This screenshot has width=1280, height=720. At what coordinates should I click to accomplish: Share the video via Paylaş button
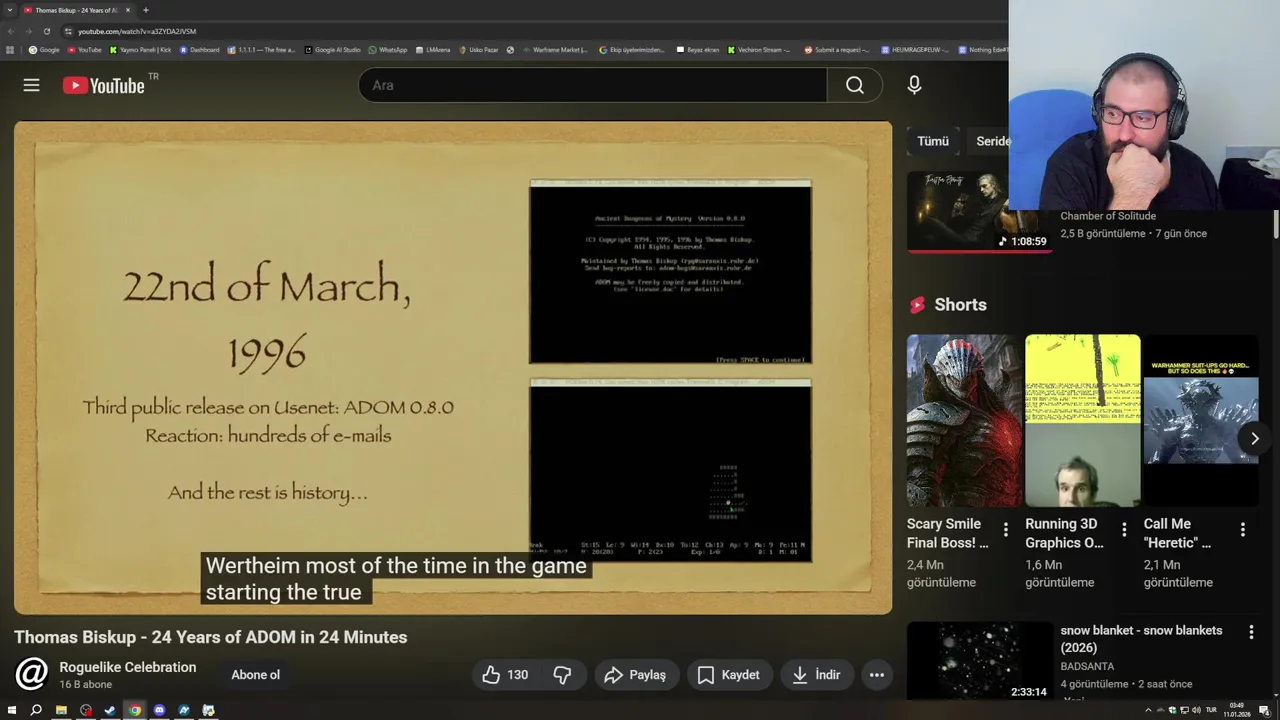point(636,675)
